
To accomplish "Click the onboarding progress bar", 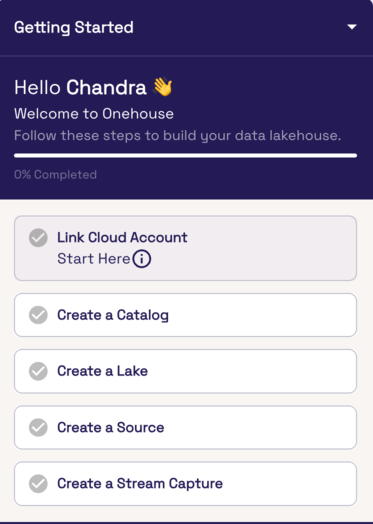I will (185, 155).
